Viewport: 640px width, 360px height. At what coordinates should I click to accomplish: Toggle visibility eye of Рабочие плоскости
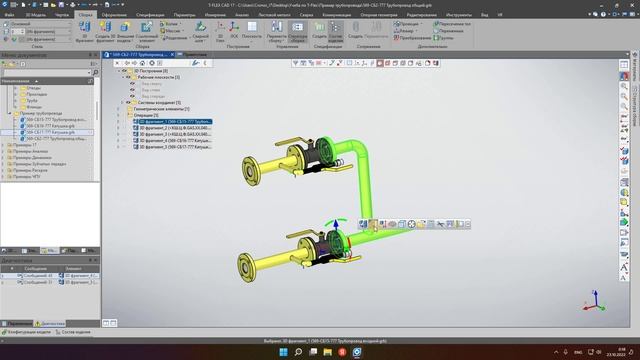click(128, 77)
